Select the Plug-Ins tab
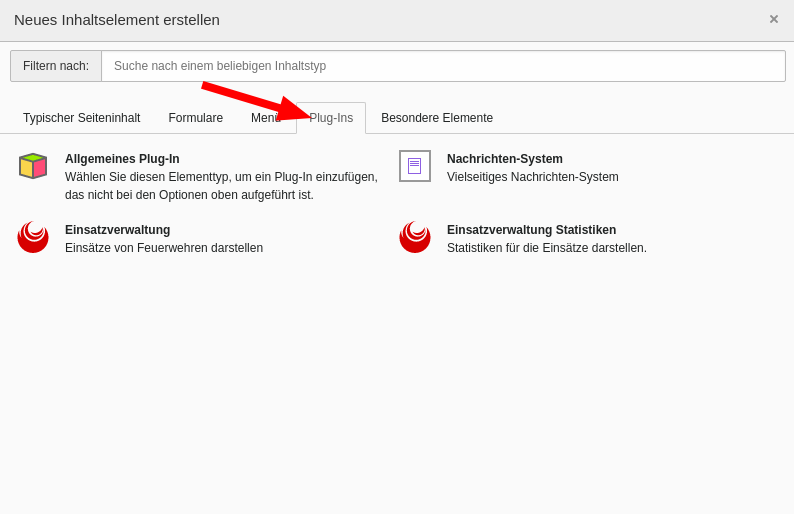The height and width of the screenshot is (514, 794). [x=331, y=118]
